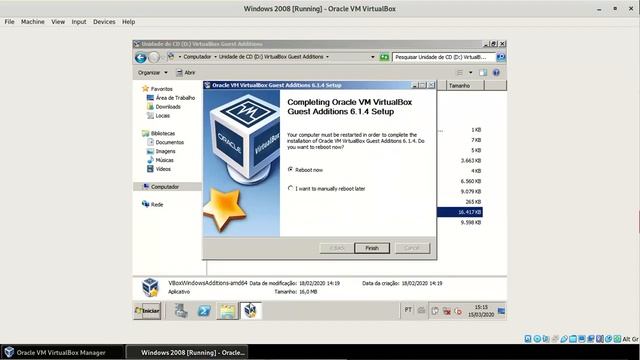Viewport: 640px width, 360px height.
Task: Click the hard disk activity status icon
Action: point(528,339)
